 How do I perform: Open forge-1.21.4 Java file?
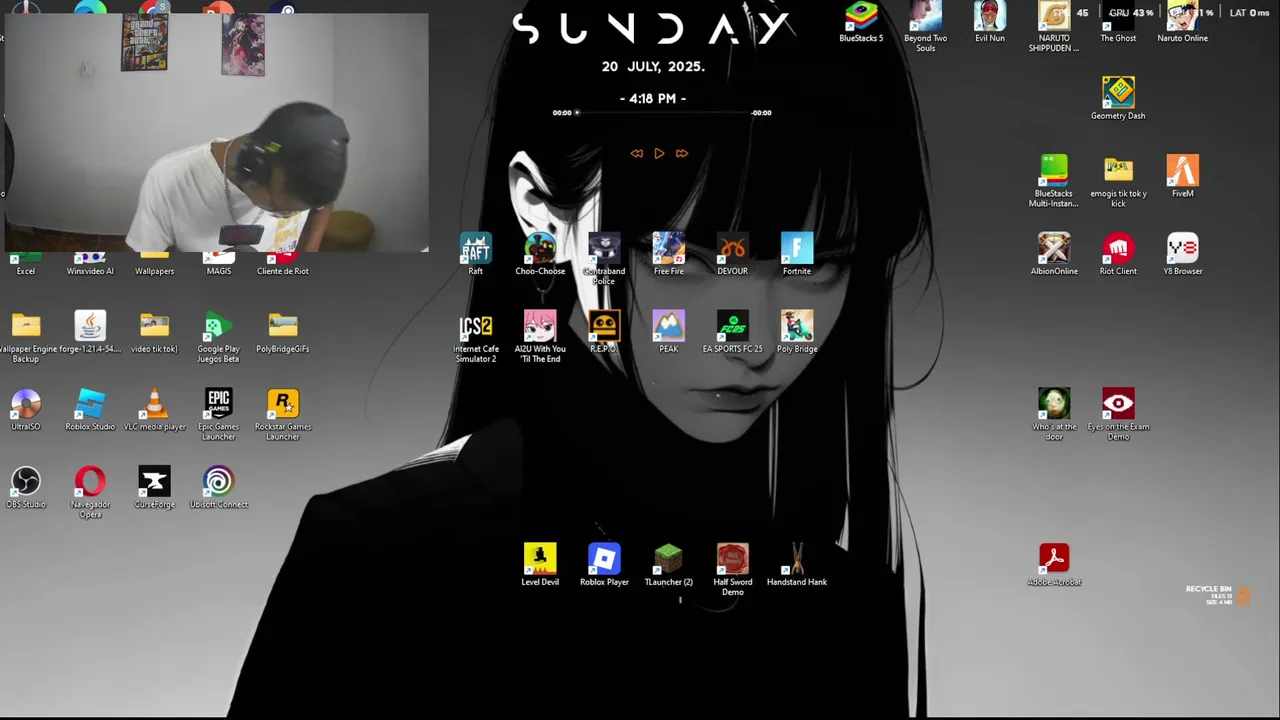90,330
